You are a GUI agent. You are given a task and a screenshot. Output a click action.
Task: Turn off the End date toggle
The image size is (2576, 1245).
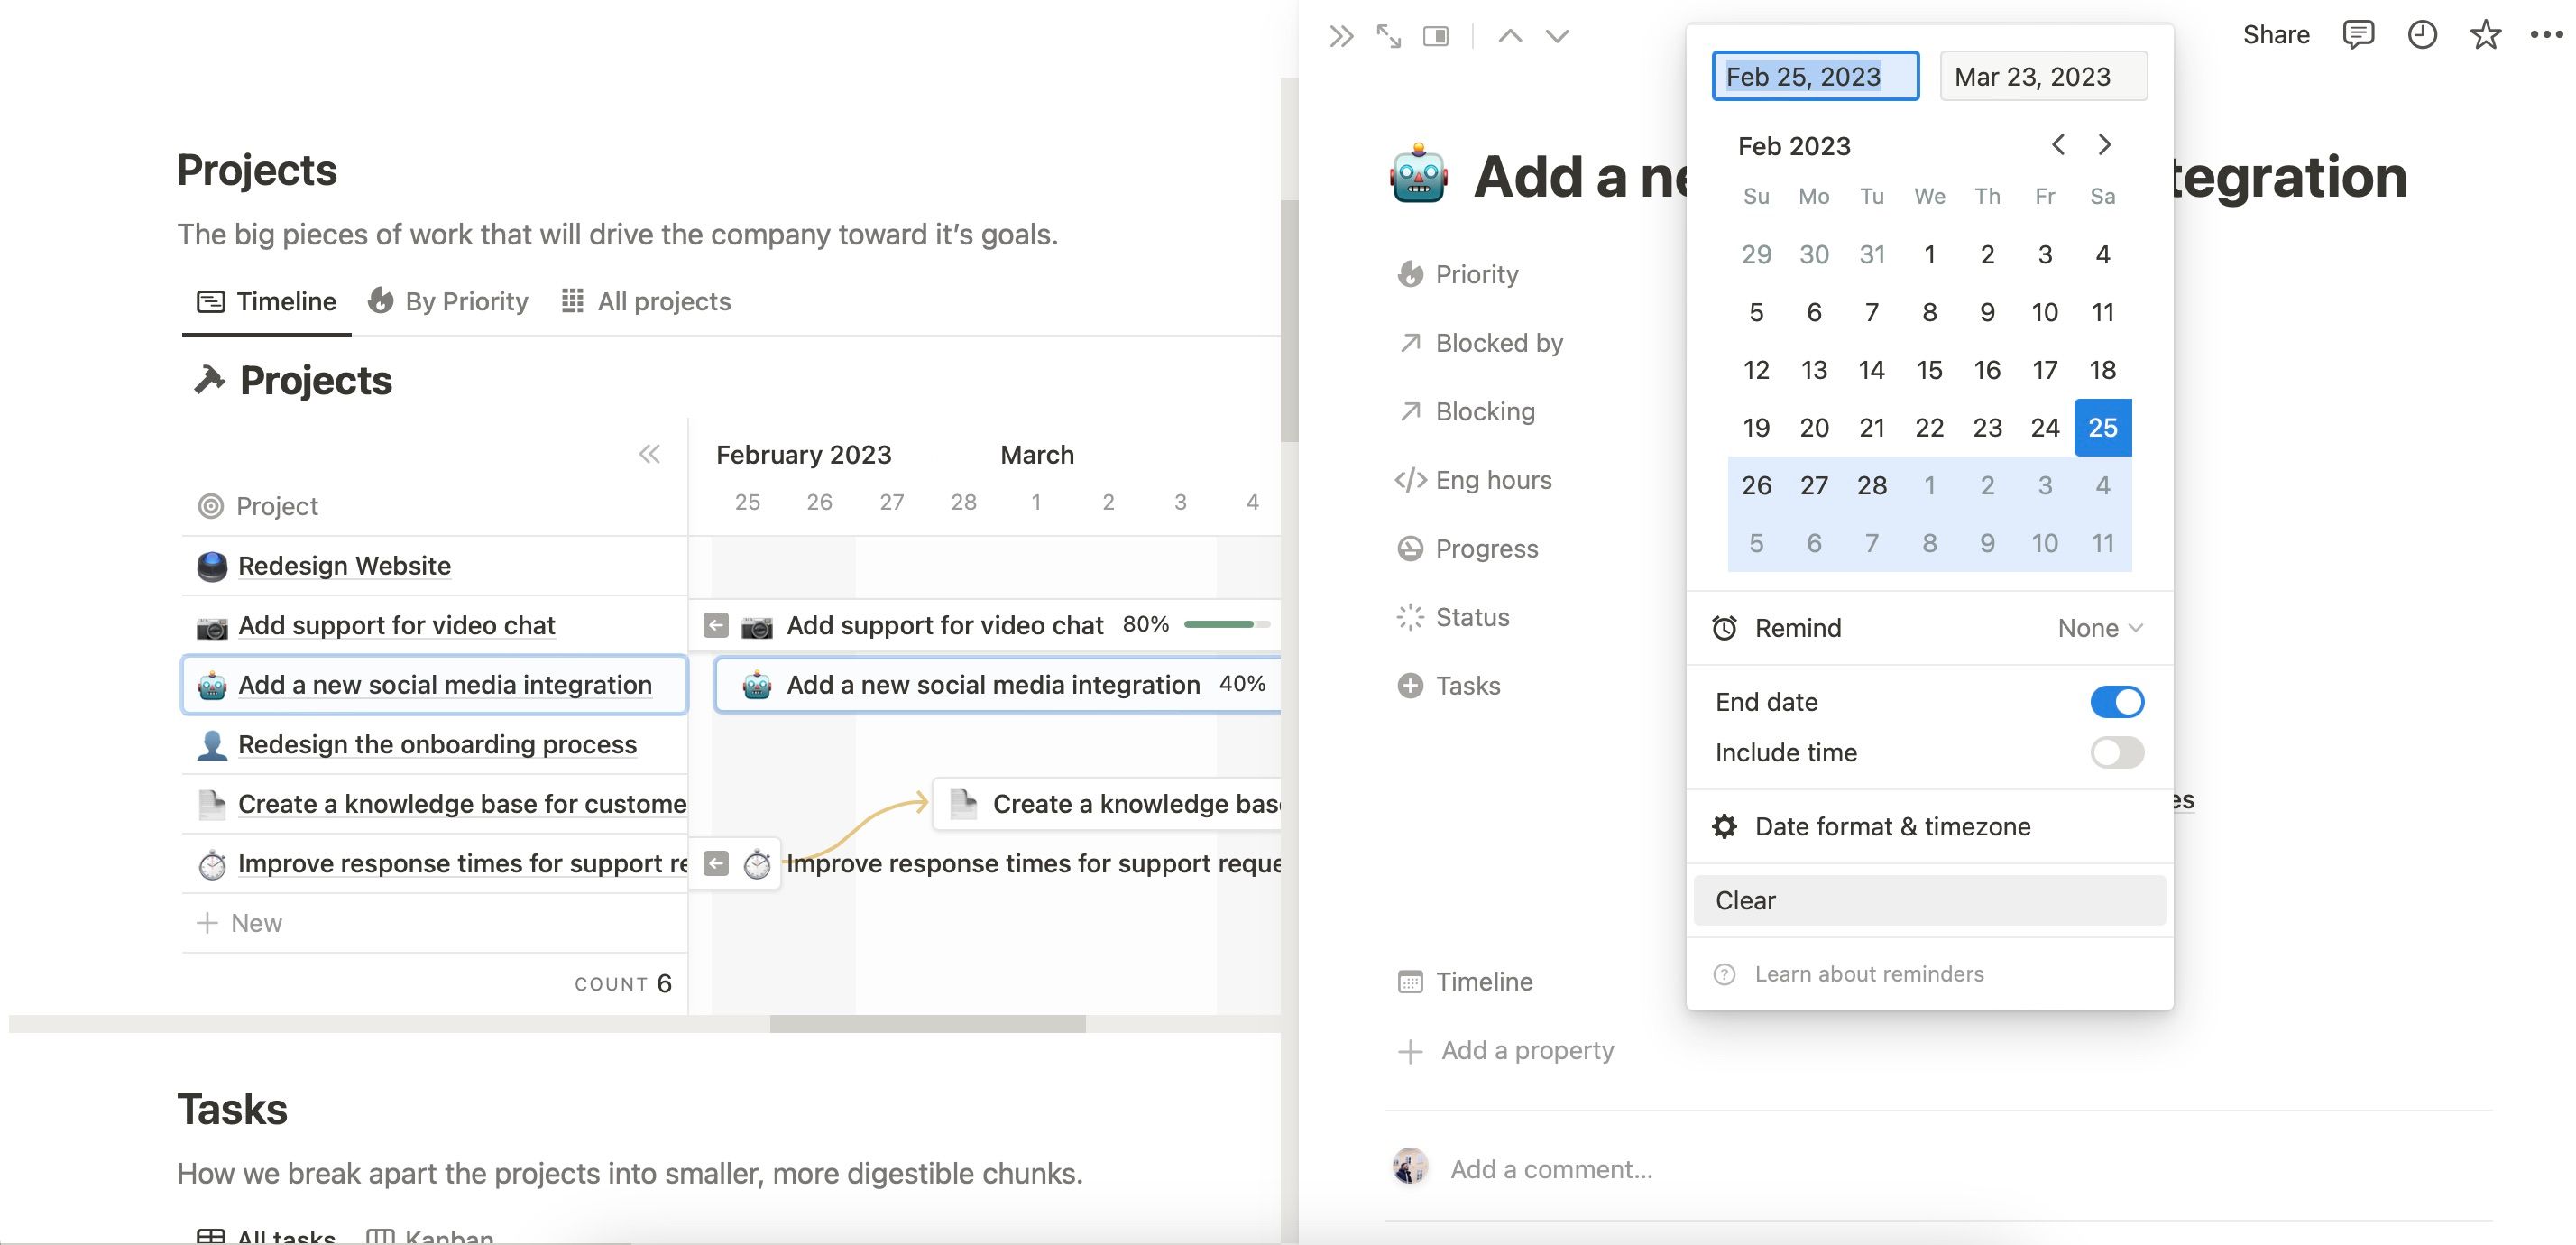(2116, 702)
